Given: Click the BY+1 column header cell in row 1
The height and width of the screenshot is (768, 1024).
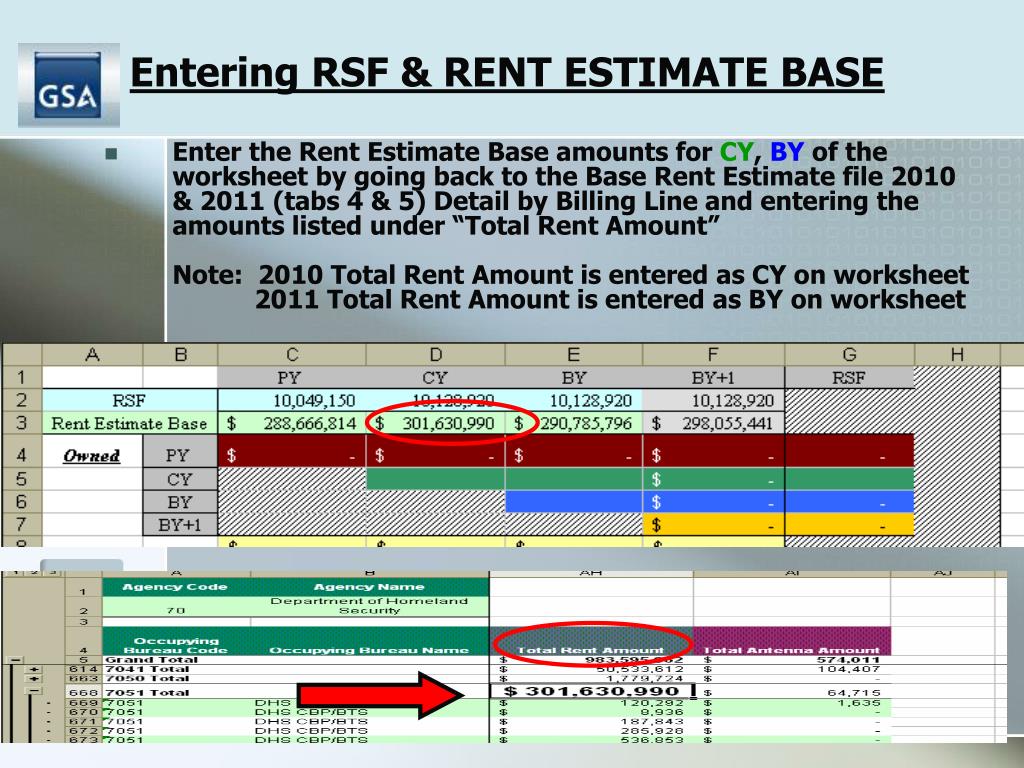Looking at the screenshot, I should click(x=714, y=377).
